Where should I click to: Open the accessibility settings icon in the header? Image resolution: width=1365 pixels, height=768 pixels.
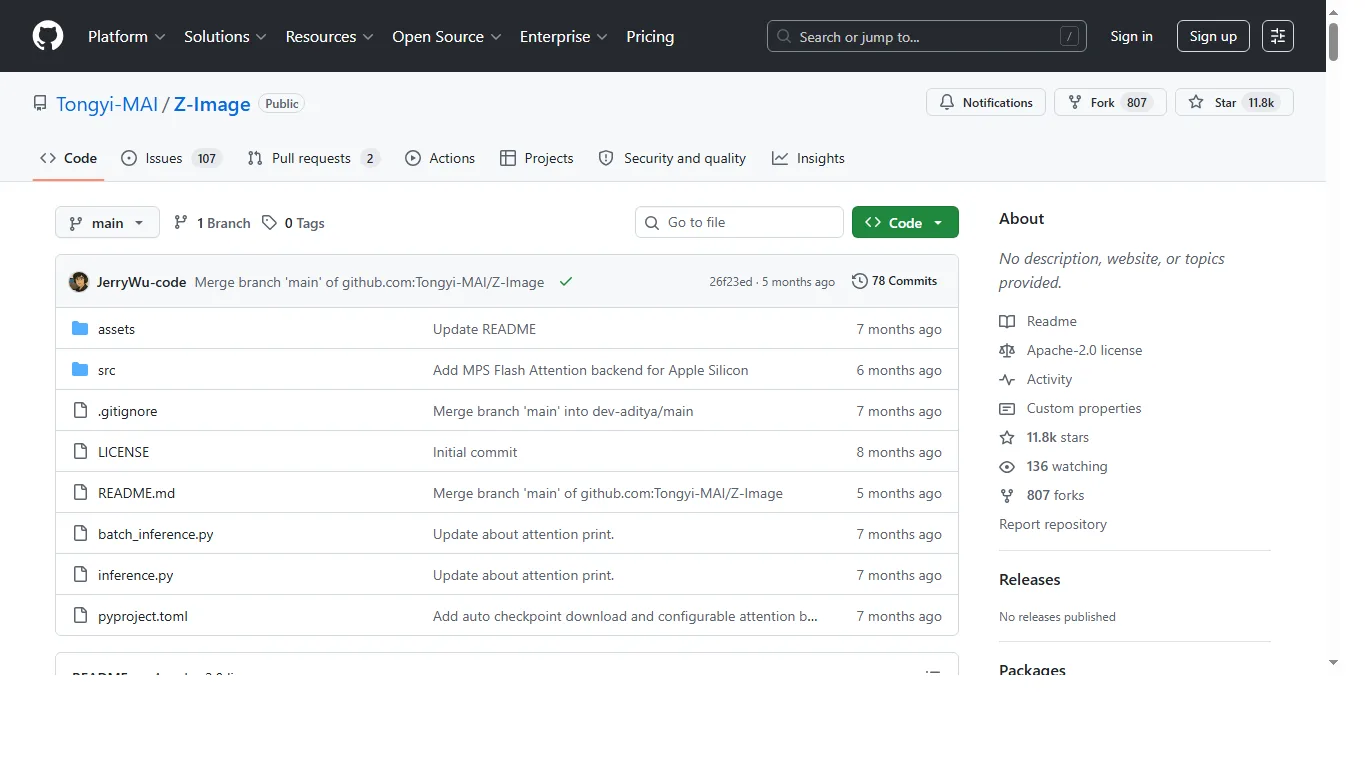(1278, 36)
